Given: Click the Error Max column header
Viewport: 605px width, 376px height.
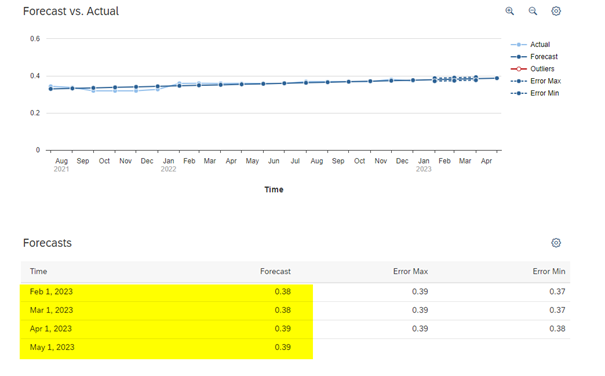Looking at the screenshot, I should tap(411, 271).
